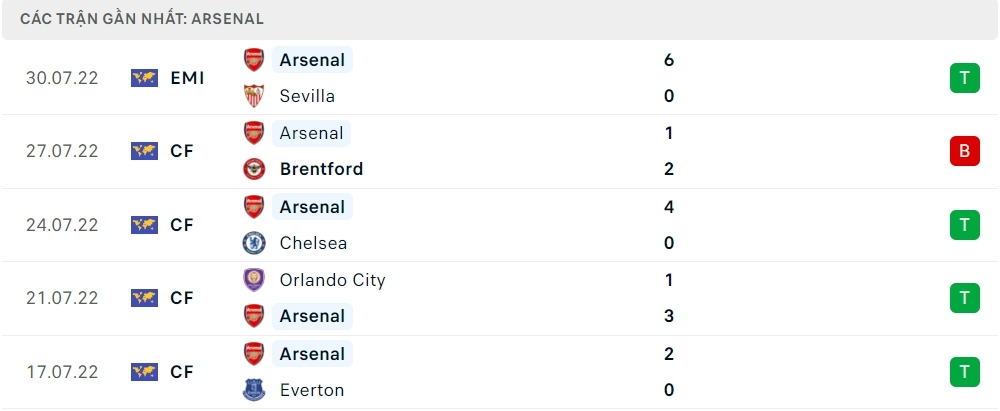Click green T badge for Sevilla match

point(964,78)
